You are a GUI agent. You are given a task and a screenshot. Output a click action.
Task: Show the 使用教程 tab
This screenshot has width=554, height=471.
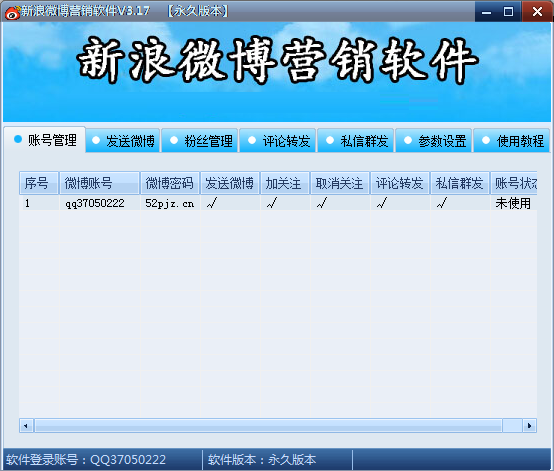(x=513, y=141)
